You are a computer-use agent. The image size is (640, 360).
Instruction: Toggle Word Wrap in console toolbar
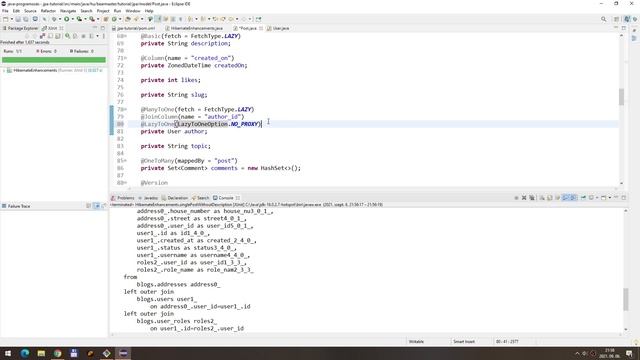point(558,198)
